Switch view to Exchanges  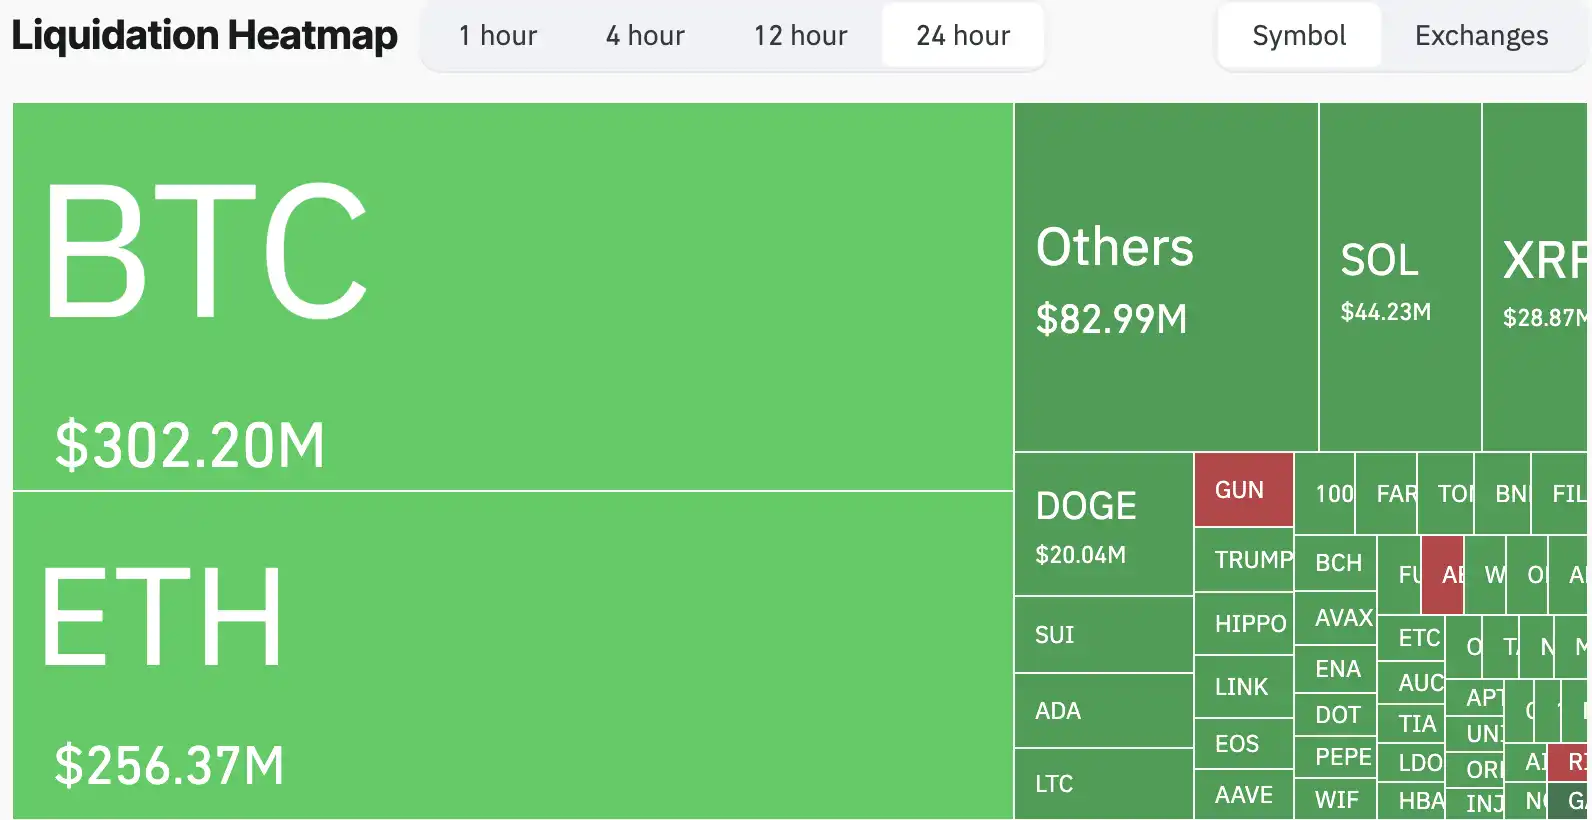1481,36
